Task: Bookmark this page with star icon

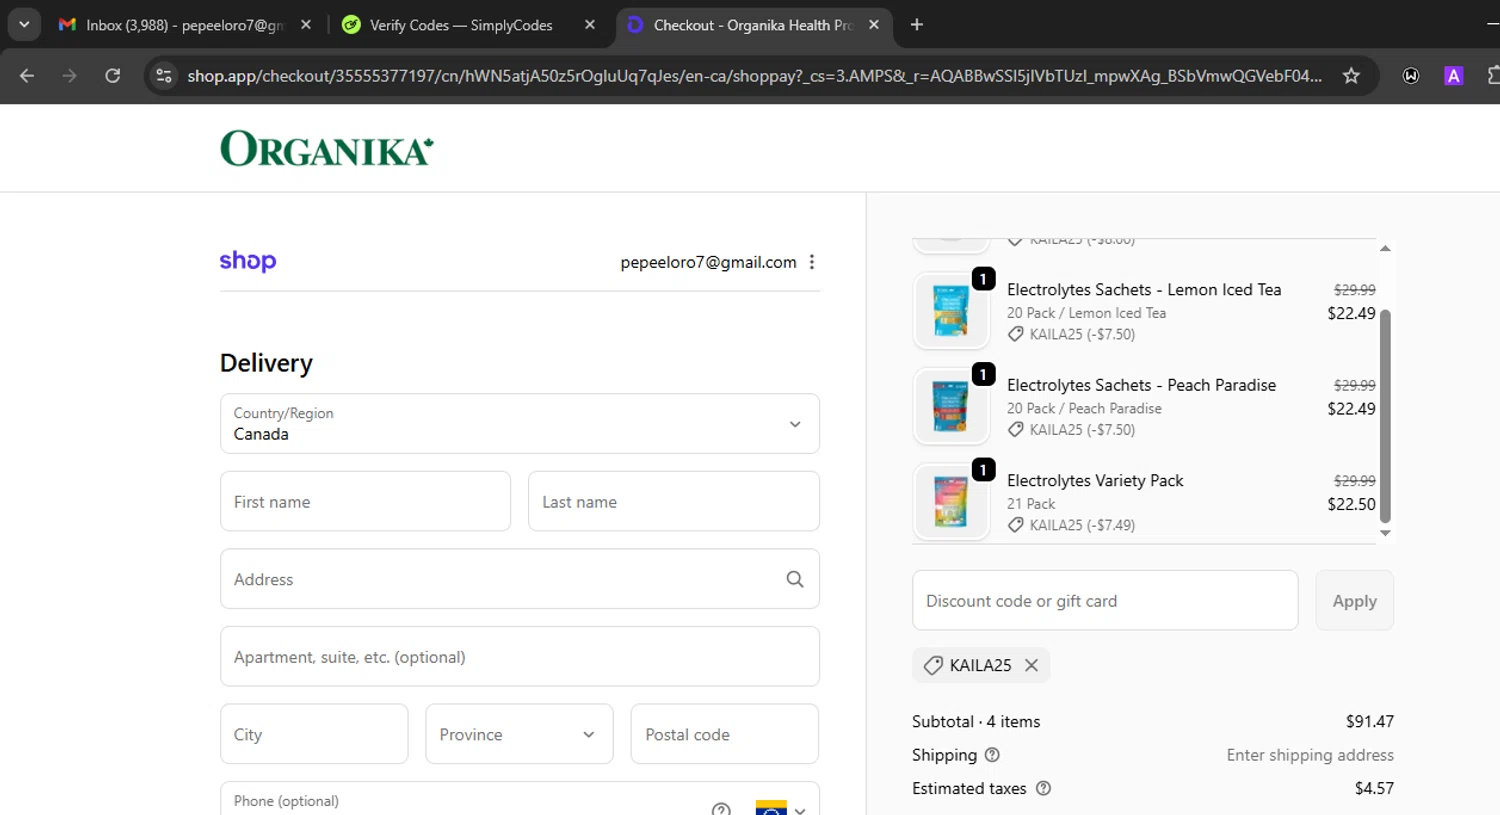Action: (x=1351, y=76)
